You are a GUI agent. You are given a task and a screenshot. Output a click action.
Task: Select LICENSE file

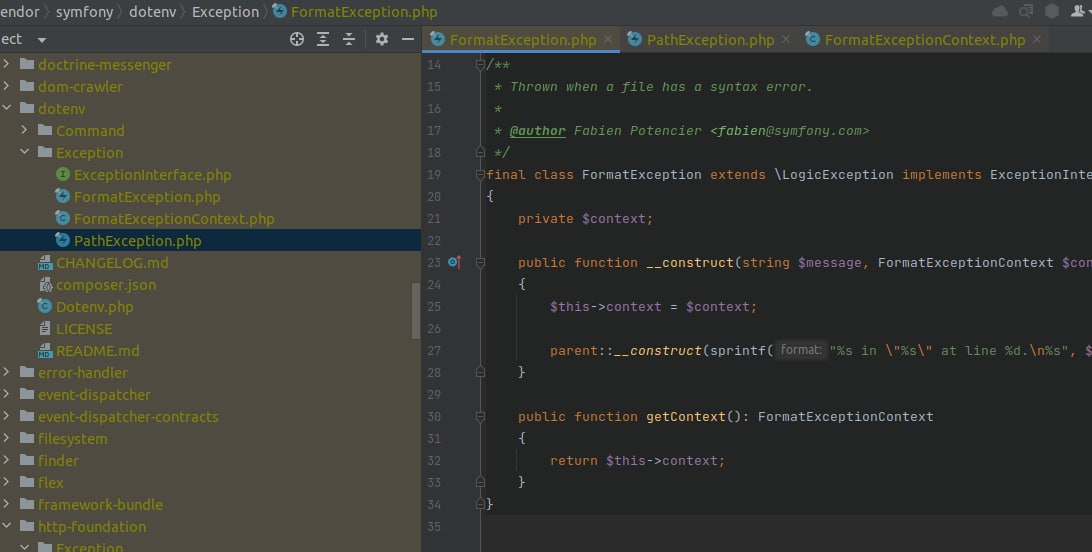point(84,329)
